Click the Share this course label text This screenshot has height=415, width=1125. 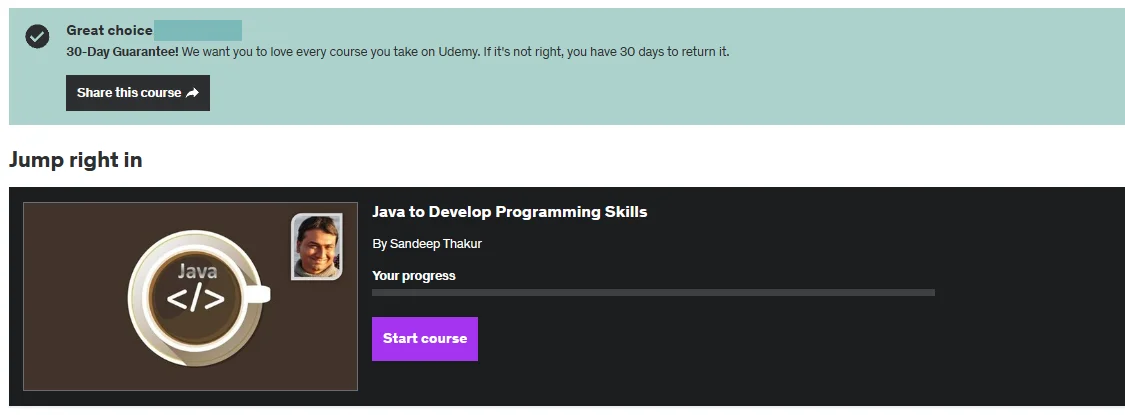coord(129,93)
